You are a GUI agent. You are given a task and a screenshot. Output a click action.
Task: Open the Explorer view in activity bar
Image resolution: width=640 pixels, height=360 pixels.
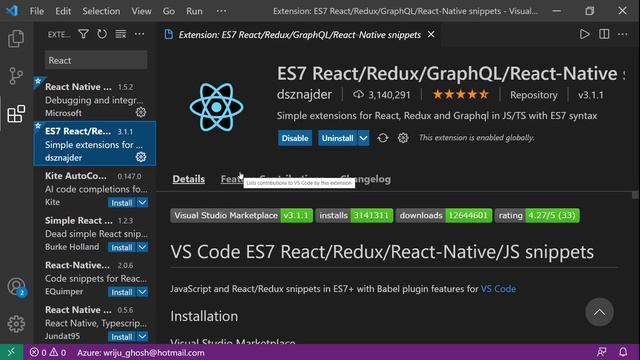16,39
